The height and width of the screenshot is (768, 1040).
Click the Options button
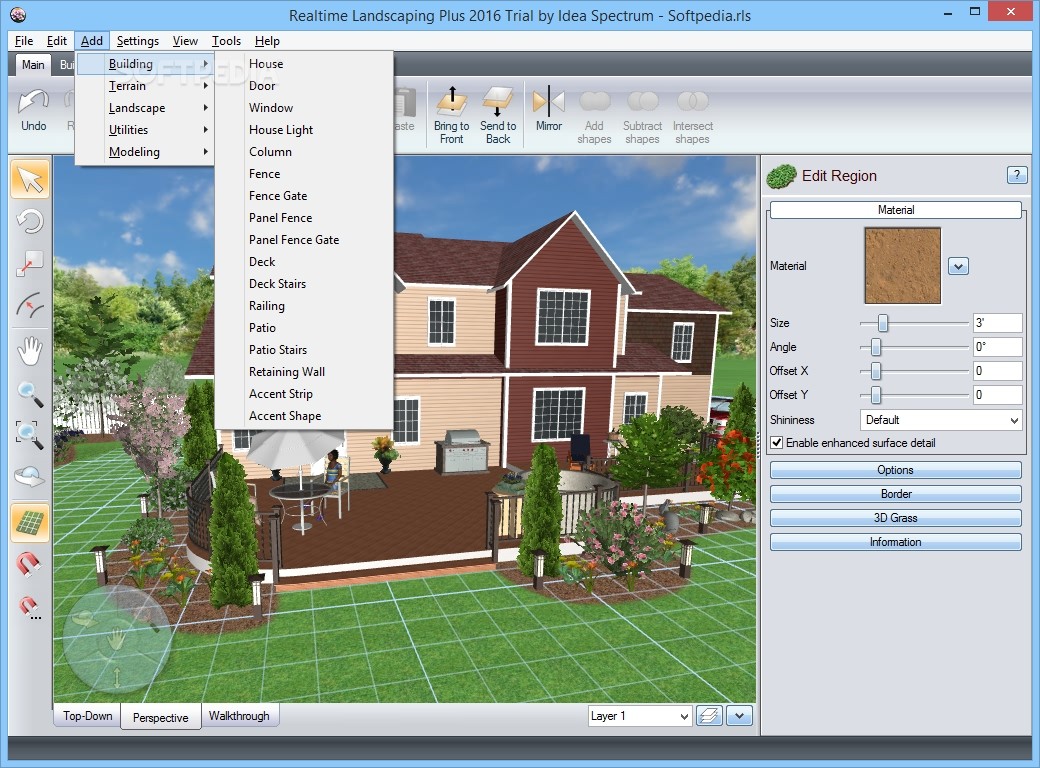[895, 470]
